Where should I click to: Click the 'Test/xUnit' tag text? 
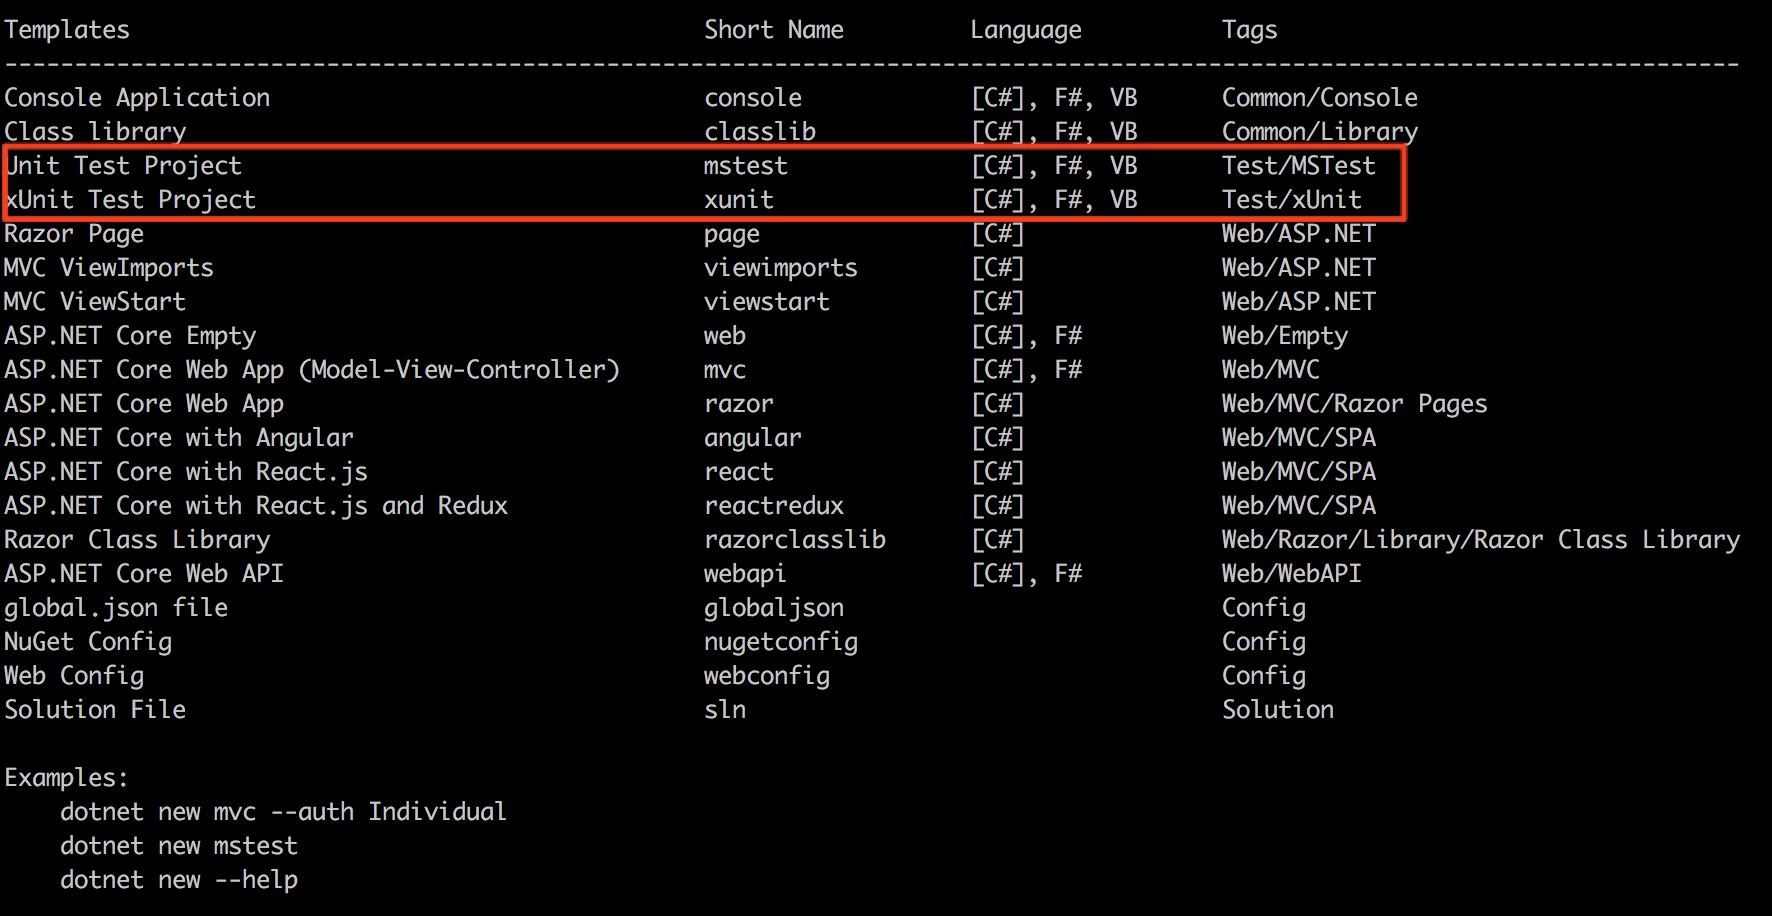(1291, 200)
